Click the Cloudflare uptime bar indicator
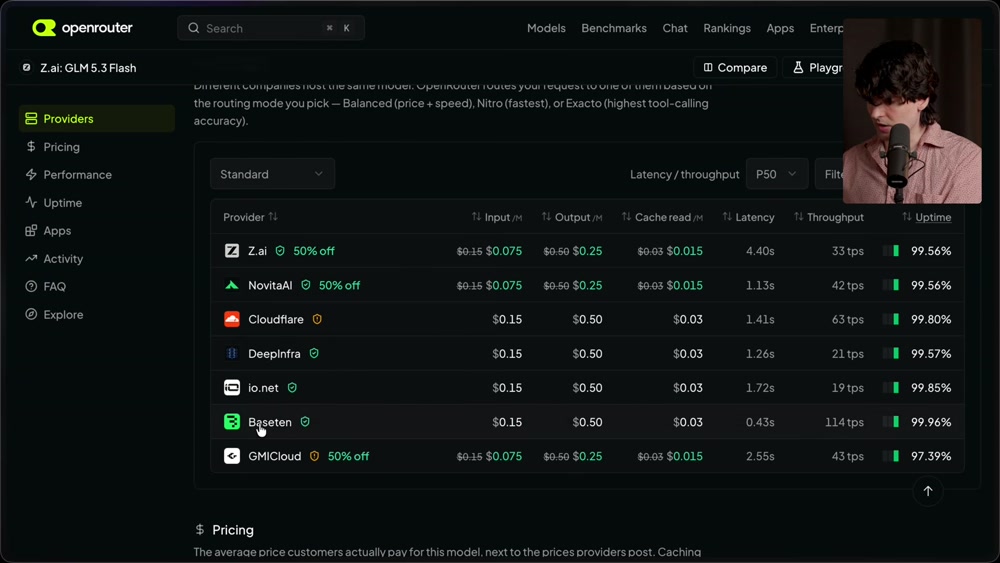 891,319
